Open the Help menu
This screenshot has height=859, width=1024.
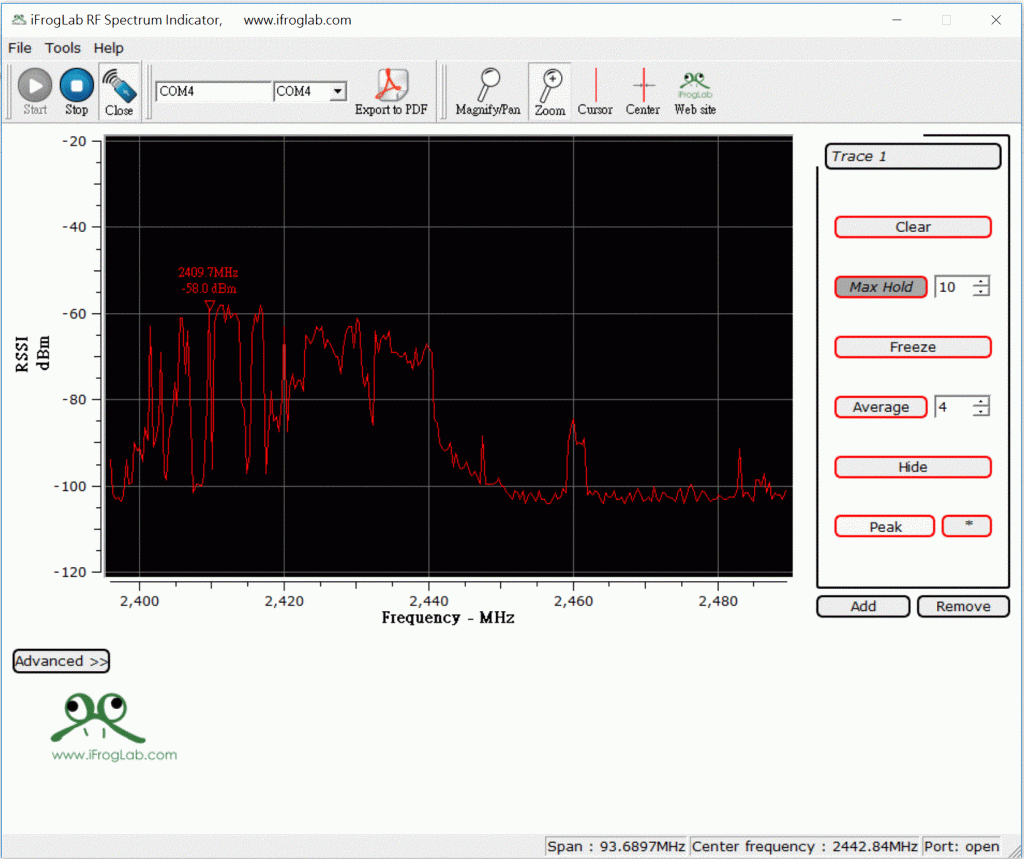coord(108,48)
